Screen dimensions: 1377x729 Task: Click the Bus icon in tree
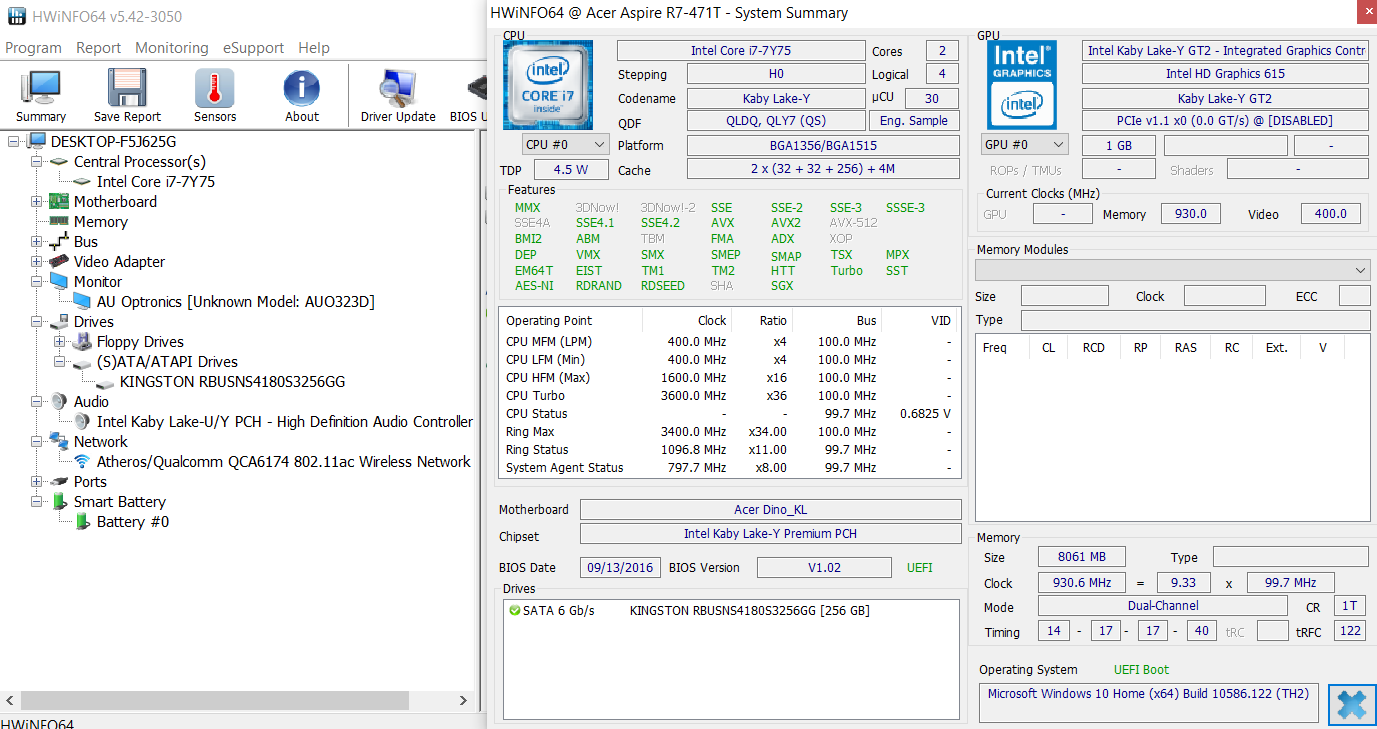point(60,241)
